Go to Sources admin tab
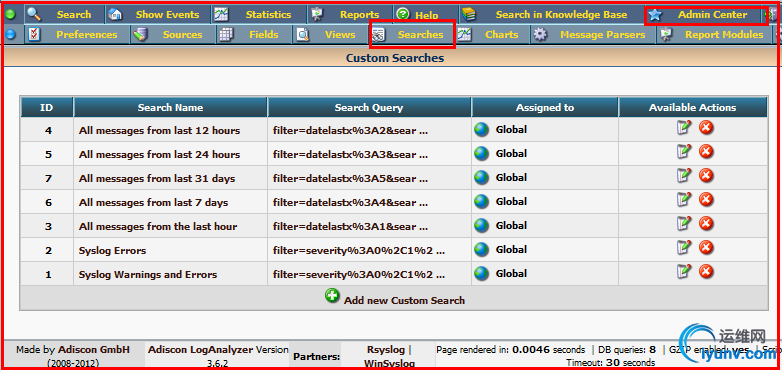The width and height of the screenshot is (782, 370). coord(183,35)
